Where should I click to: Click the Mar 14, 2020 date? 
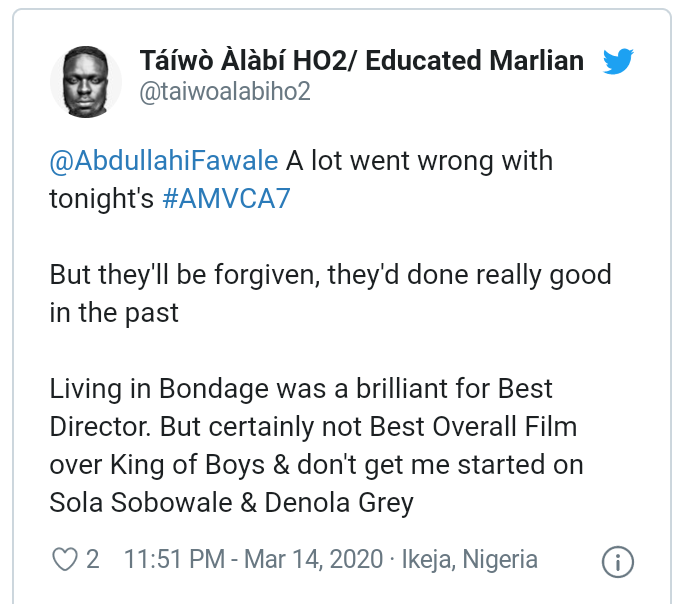coord(320,560)
